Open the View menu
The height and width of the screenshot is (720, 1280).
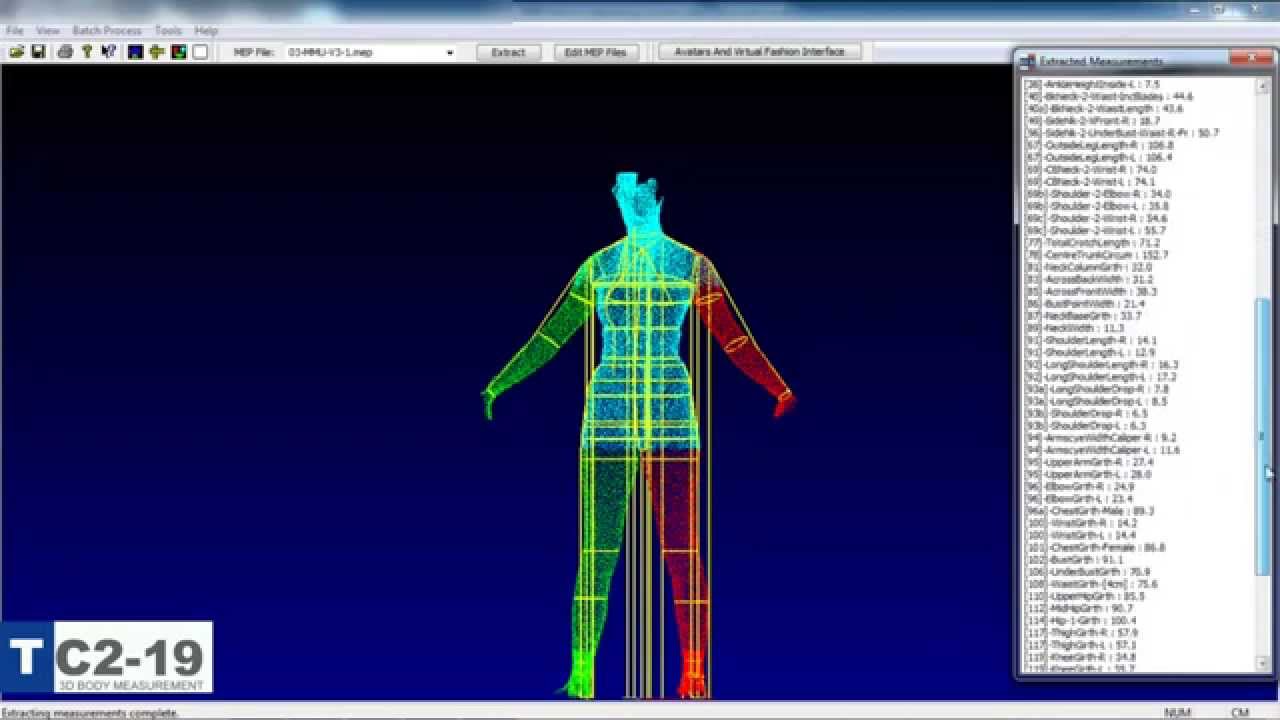tap(48, 31)
